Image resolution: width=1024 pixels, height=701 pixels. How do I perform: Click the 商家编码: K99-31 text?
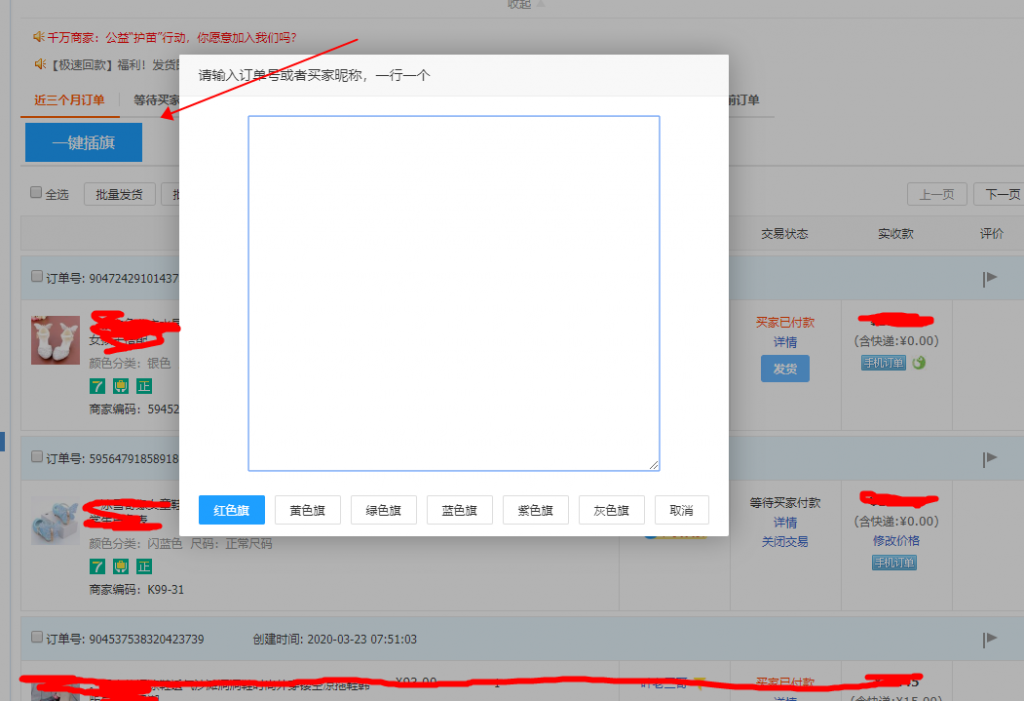[136, 590]
